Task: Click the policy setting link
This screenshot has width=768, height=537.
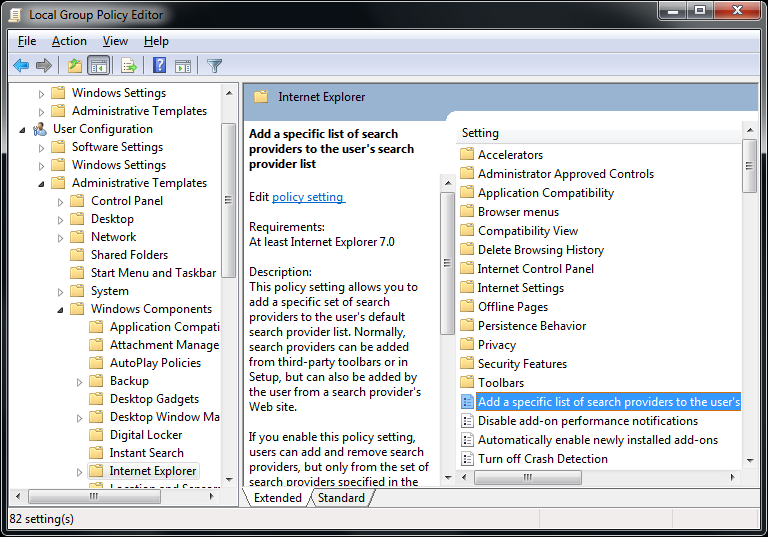Action: pos(309,197)
